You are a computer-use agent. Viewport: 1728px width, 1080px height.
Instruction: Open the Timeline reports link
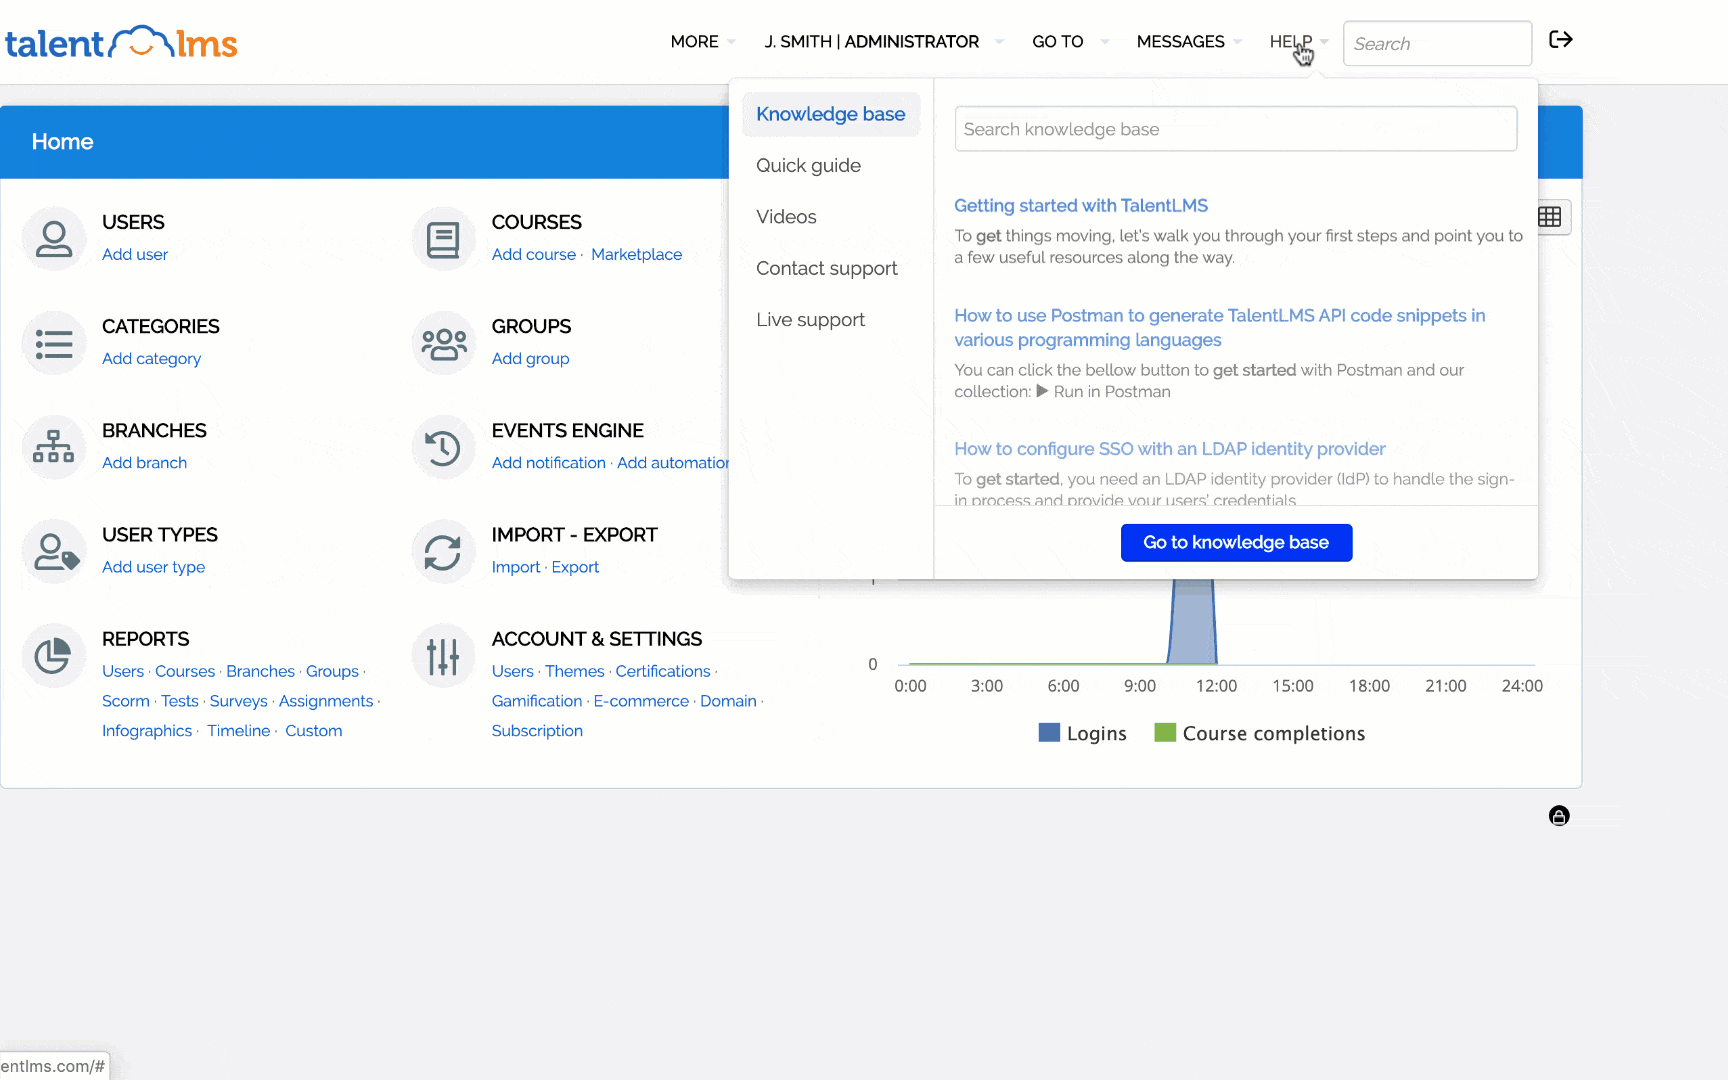[238, 732]
